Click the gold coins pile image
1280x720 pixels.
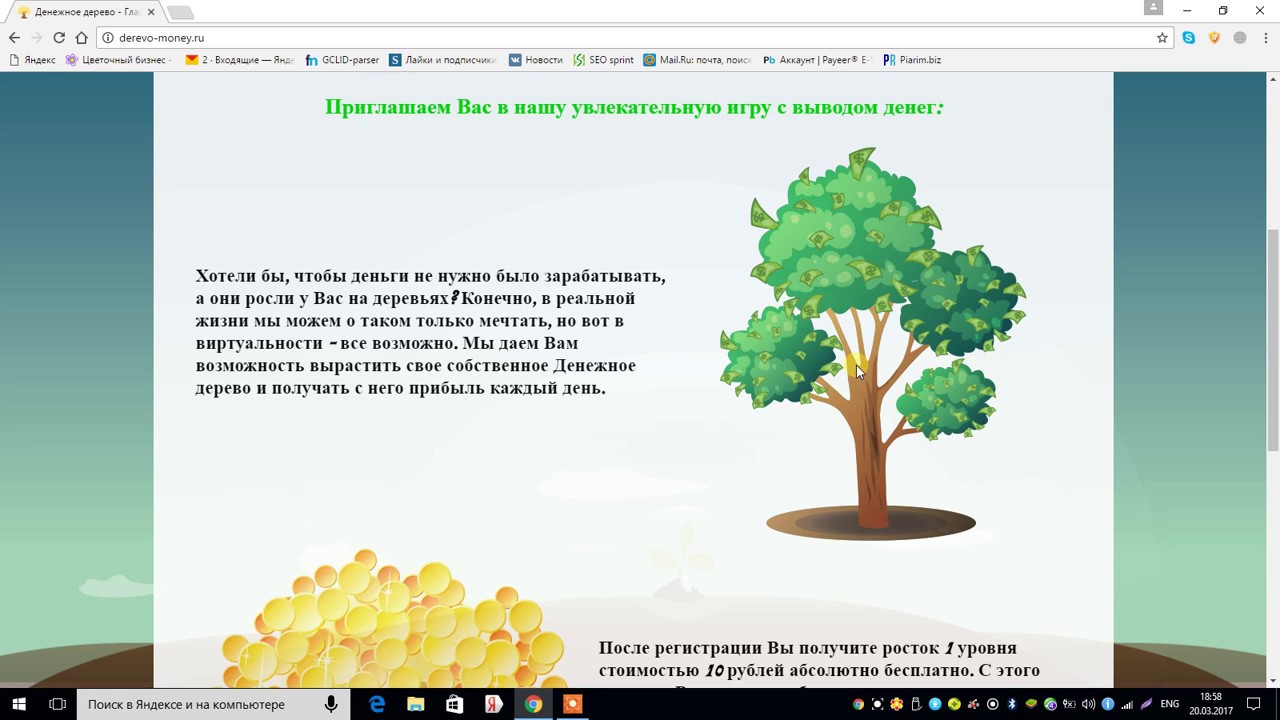click(x=393, y=617)
